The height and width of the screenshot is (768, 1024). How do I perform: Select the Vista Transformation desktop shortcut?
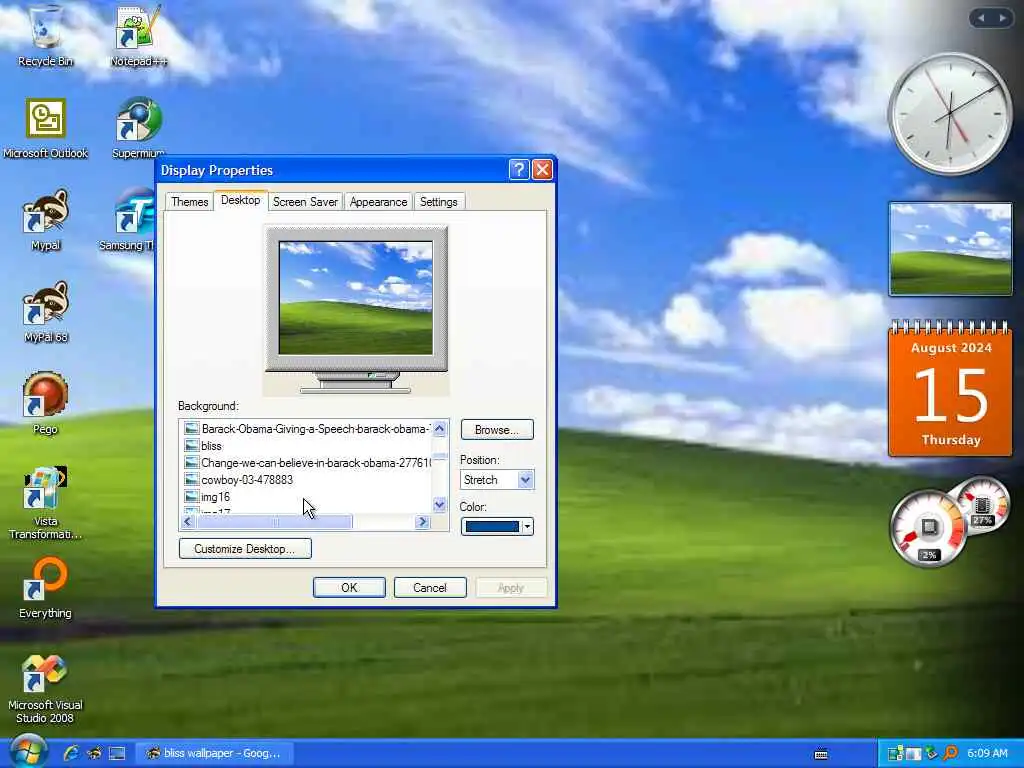click(45, 503)
